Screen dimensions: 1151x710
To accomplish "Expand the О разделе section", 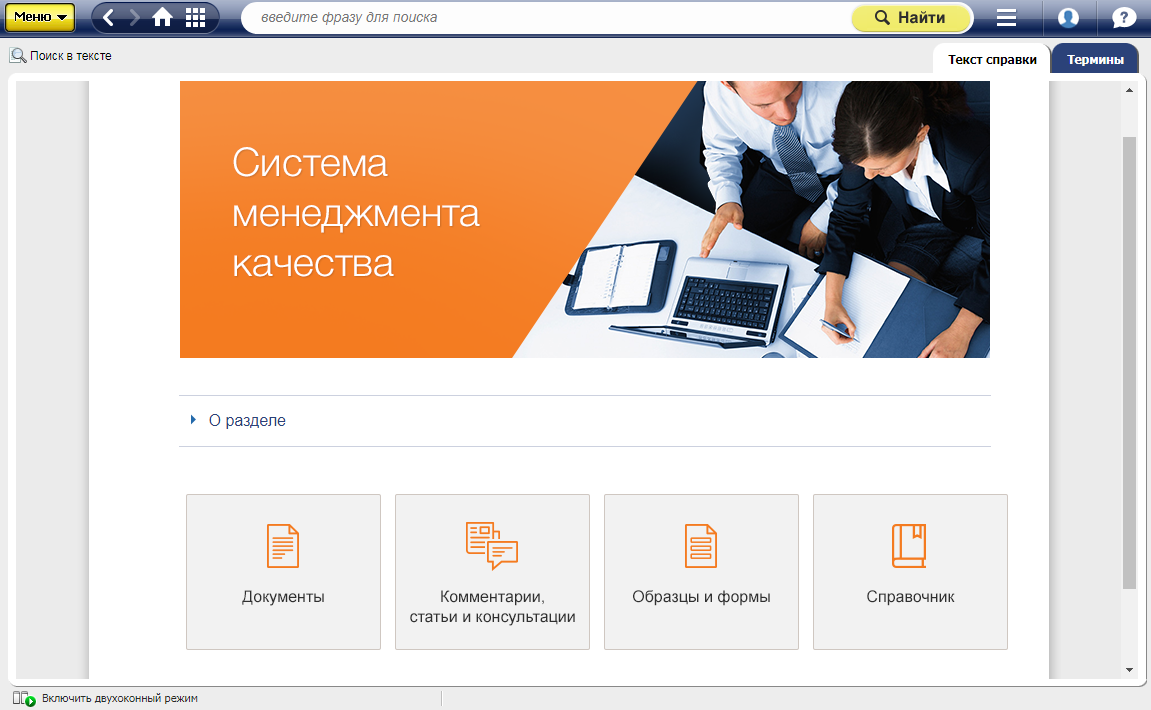I will click(x=246, y=421).
